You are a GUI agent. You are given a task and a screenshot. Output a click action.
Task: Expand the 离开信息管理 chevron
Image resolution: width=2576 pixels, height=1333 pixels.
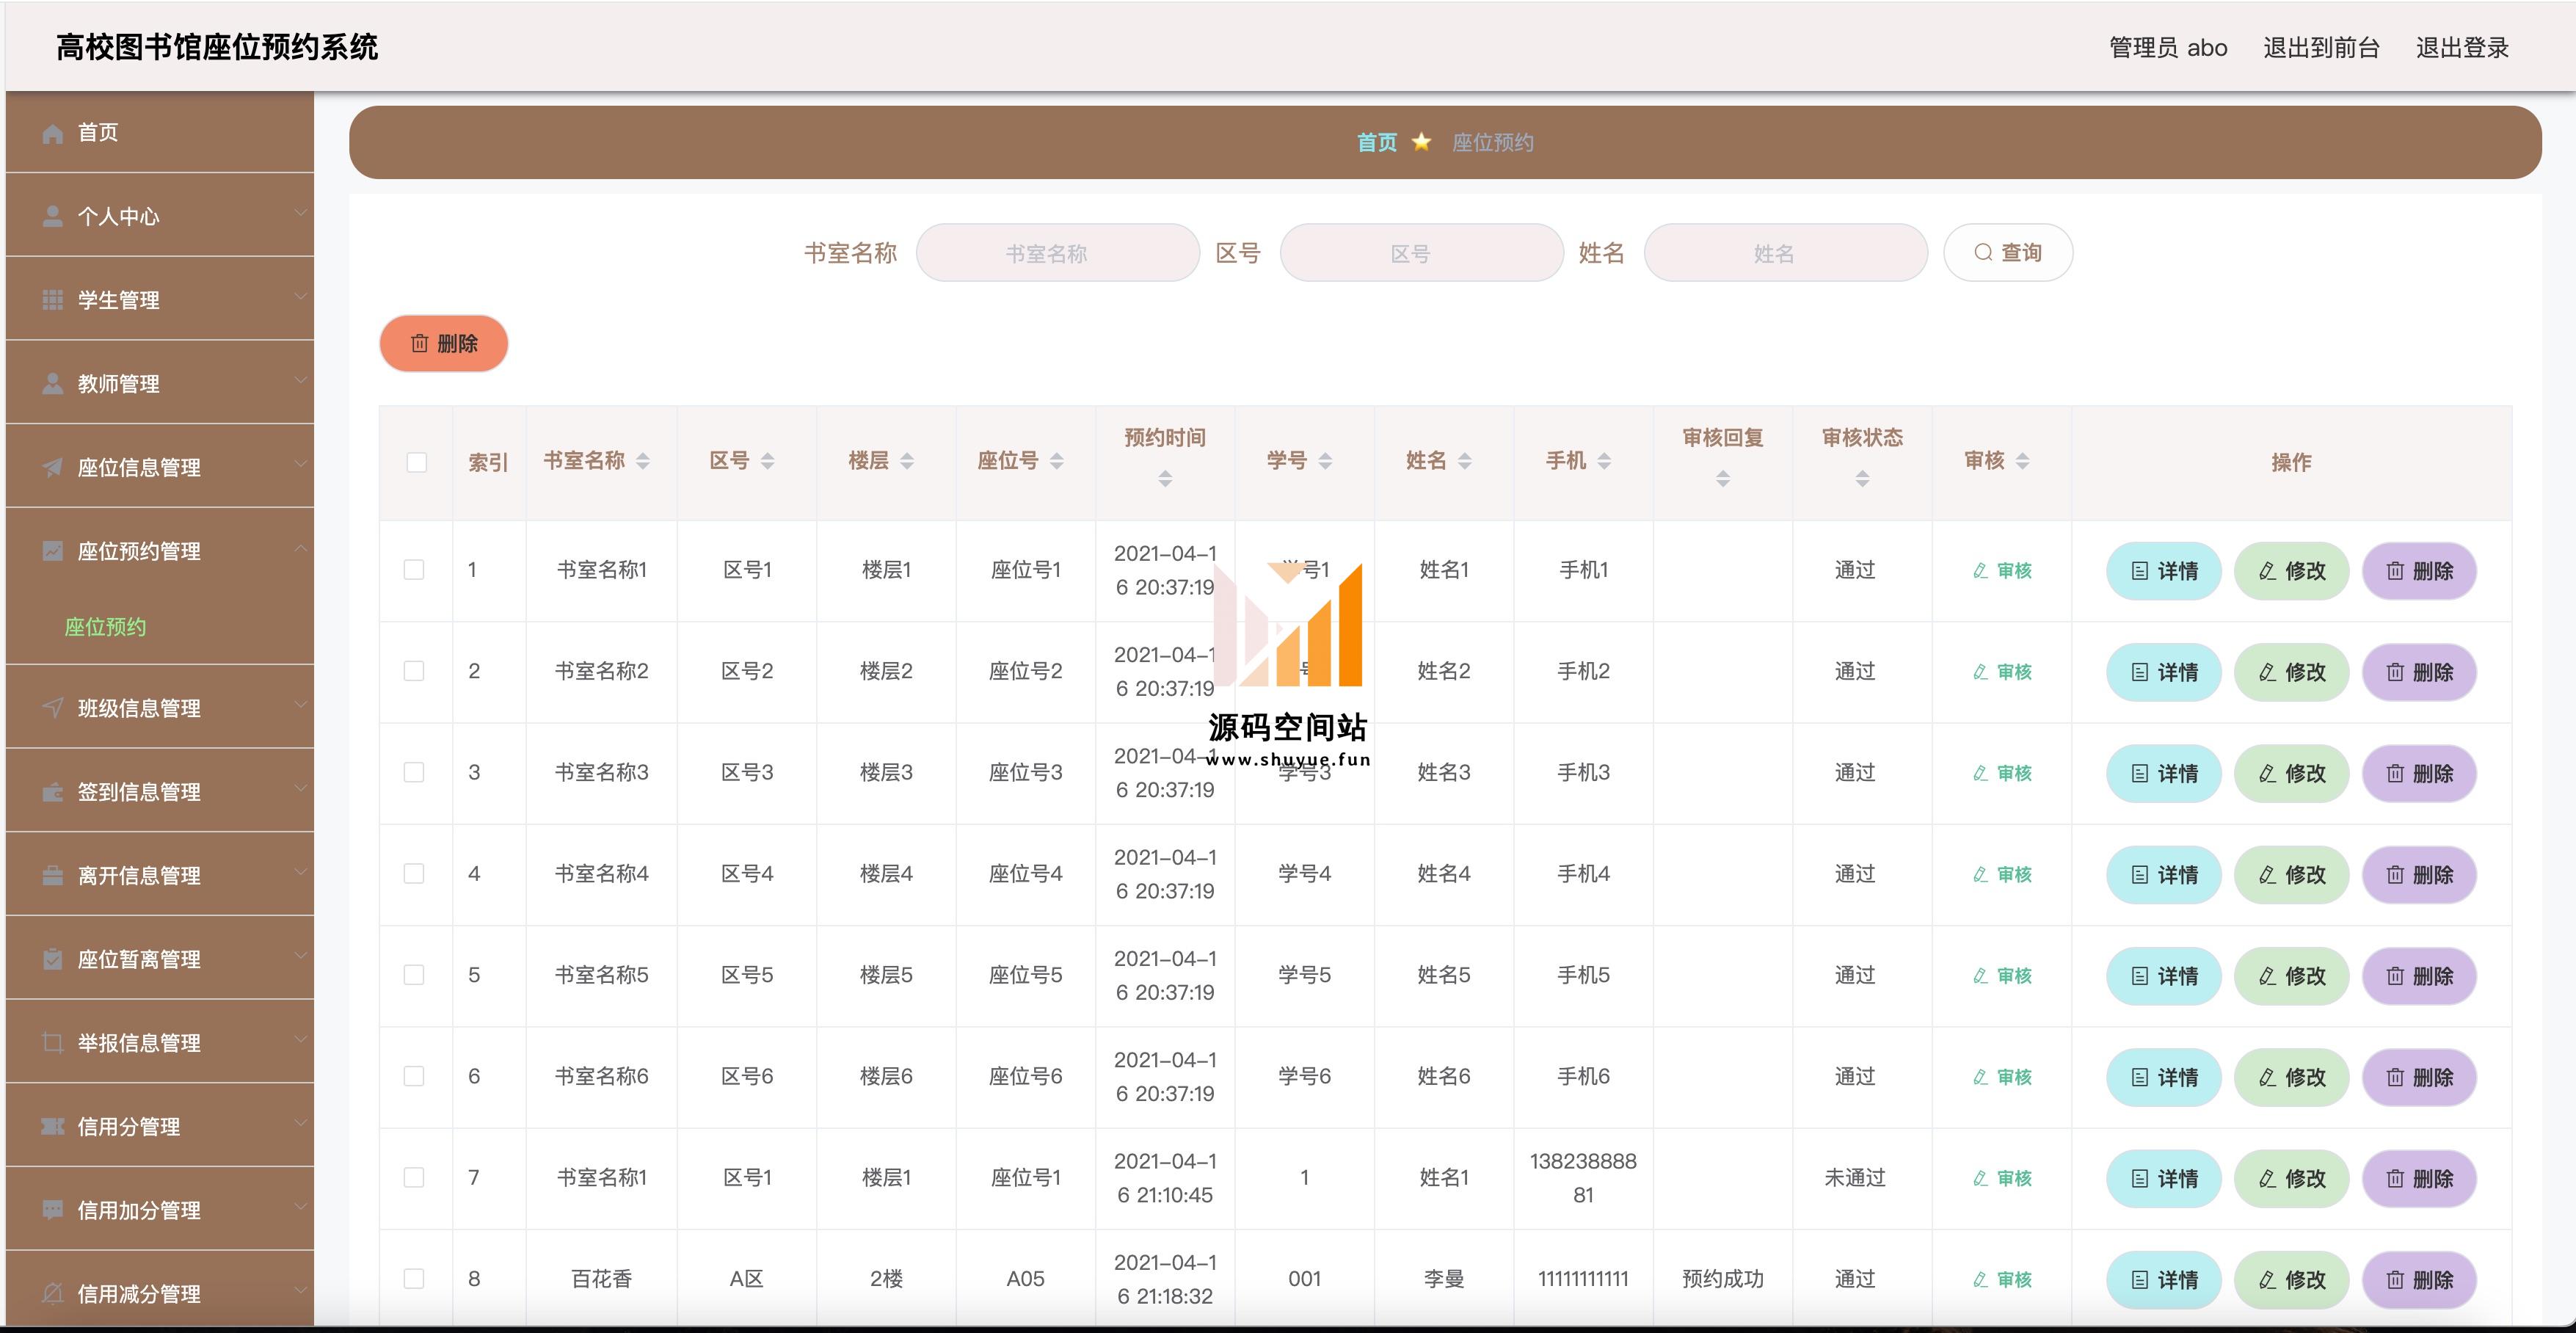click(x=300, y=872)
